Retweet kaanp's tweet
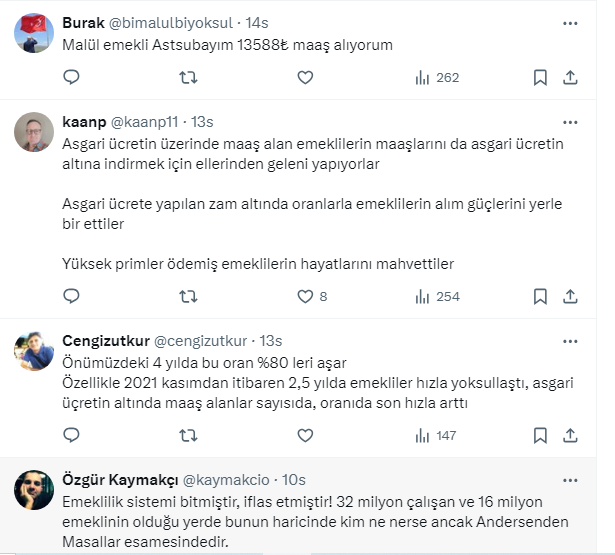The image size is (615, 555). [187, 296]
